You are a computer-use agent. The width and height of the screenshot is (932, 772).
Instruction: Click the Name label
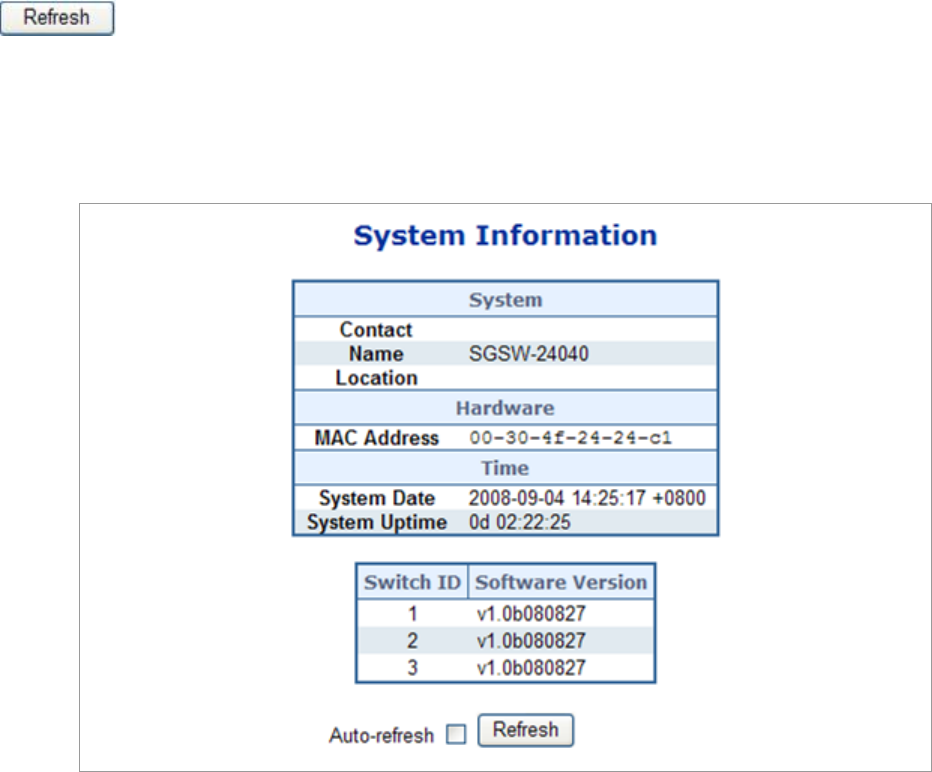point(376,354)
